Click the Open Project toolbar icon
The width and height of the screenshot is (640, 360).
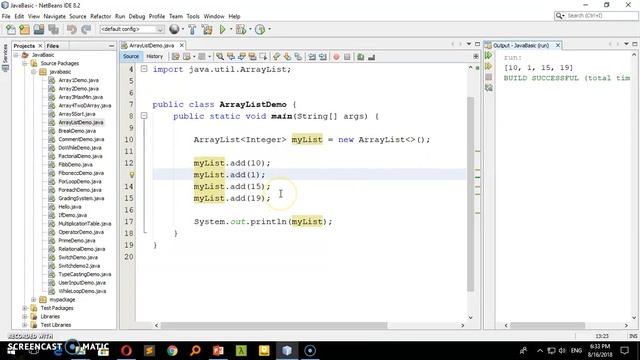[x=39, y=29]
